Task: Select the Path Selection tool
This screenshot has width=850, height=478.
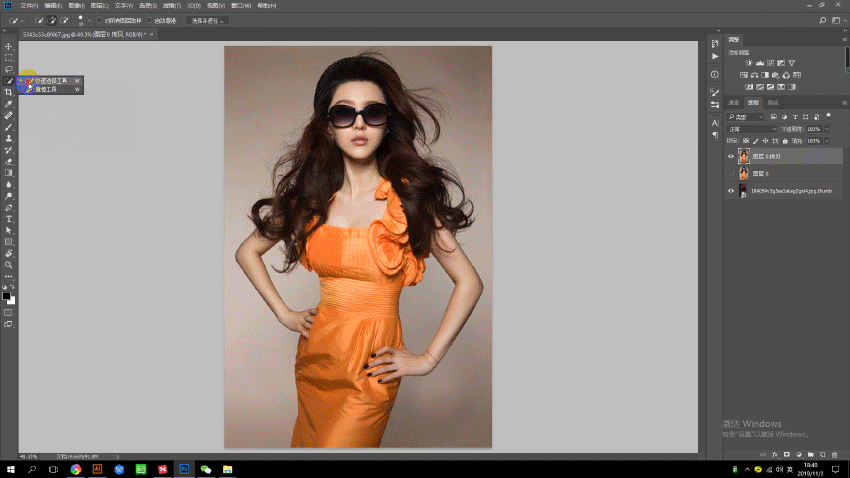Action: click(9, 230)
